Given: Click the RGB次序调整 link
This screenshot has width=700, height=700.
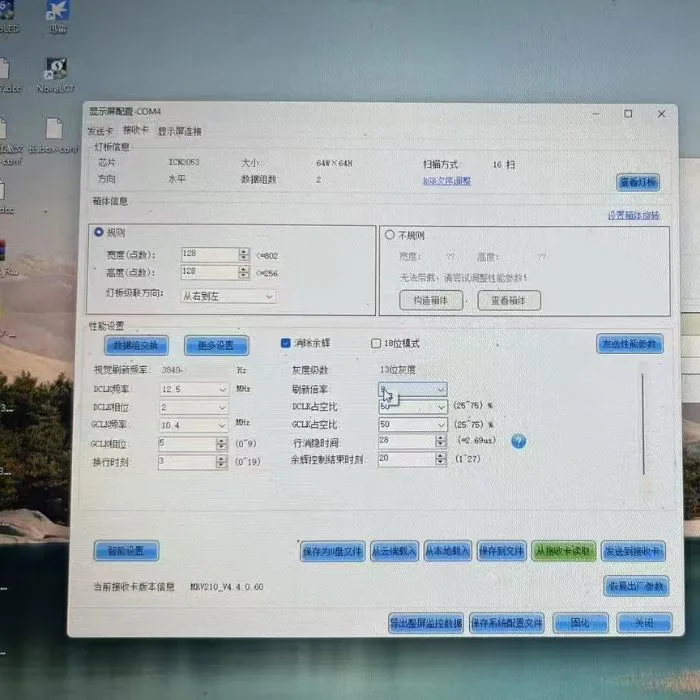Looking at the screenshot, I should (x=446, y=181).
